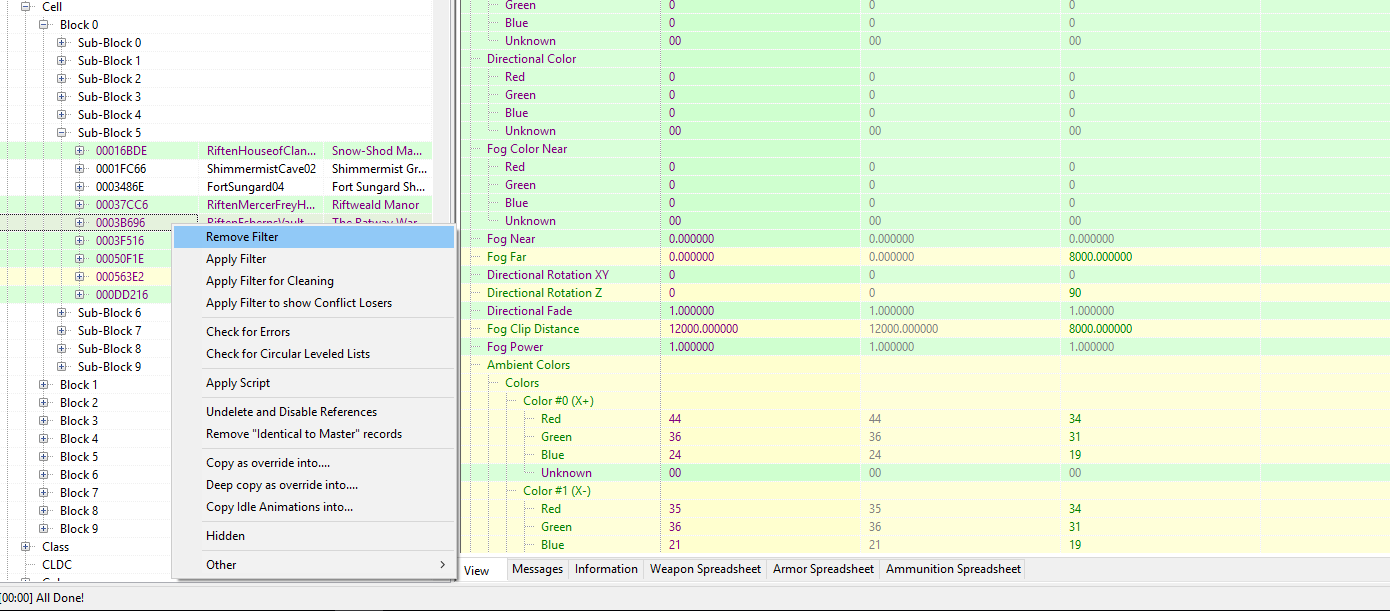Select status bar text All Done!

[x=60, y=597]
